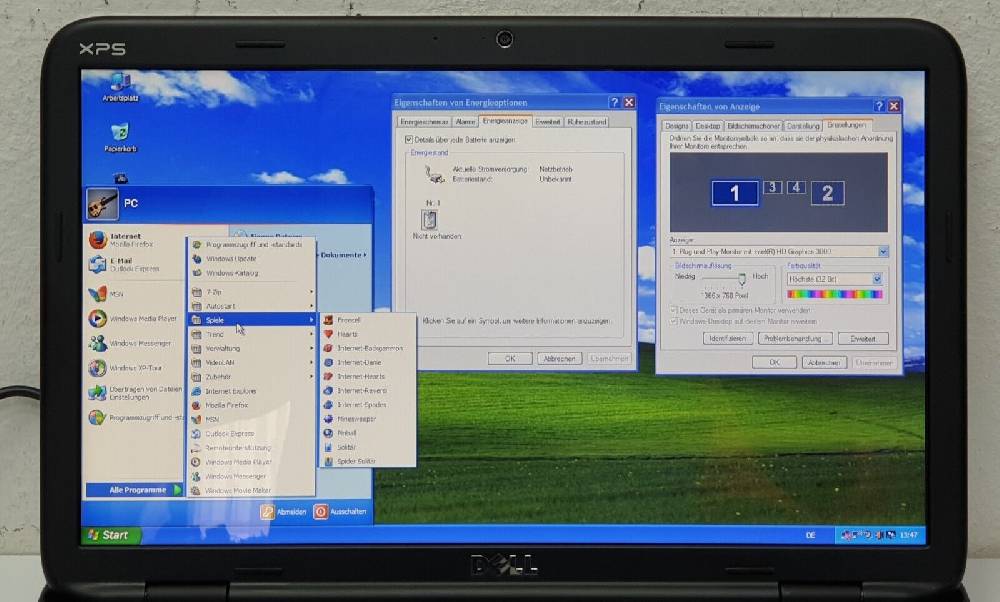Click DE language indicator on taskbar
This screenshot has width=1000, height=602.
(811, 535)
